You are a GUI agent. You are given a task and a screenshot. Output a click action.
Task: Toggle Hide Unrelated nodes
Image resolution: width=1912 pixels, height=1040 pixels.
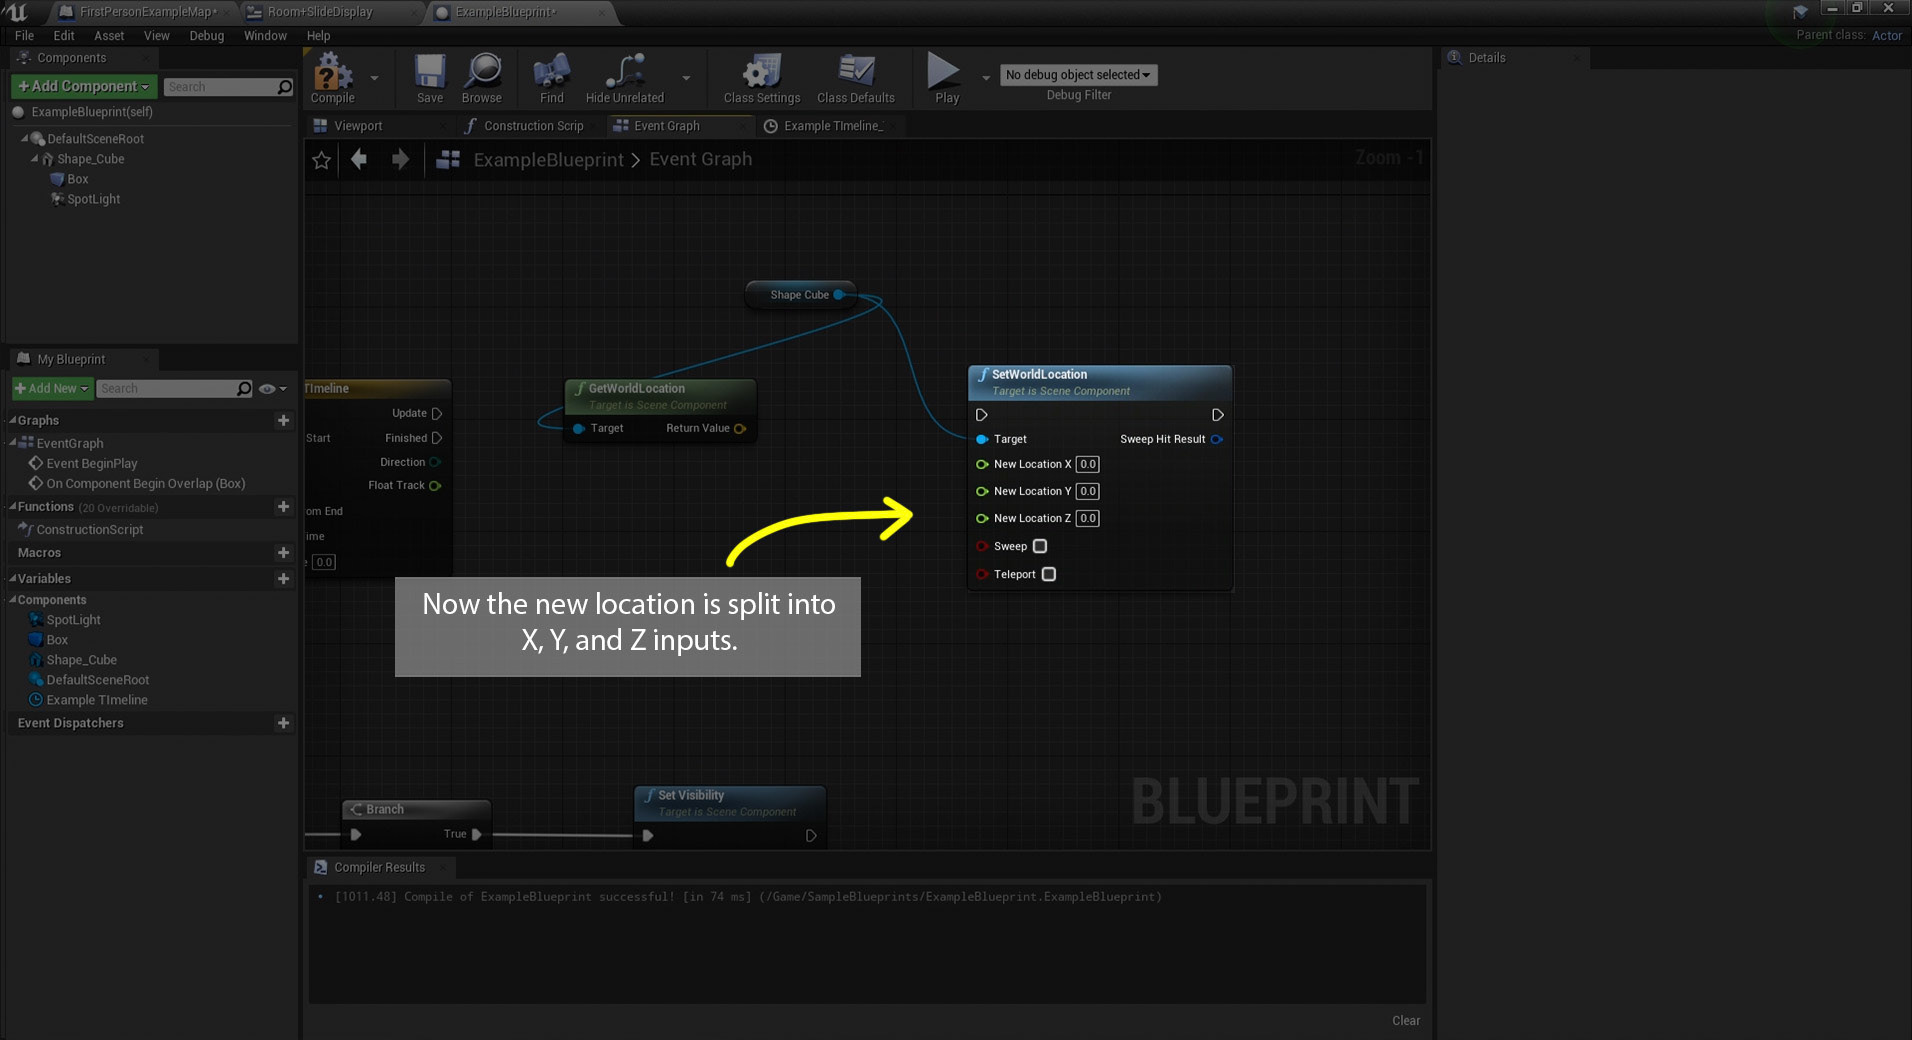tap(625, 78)
